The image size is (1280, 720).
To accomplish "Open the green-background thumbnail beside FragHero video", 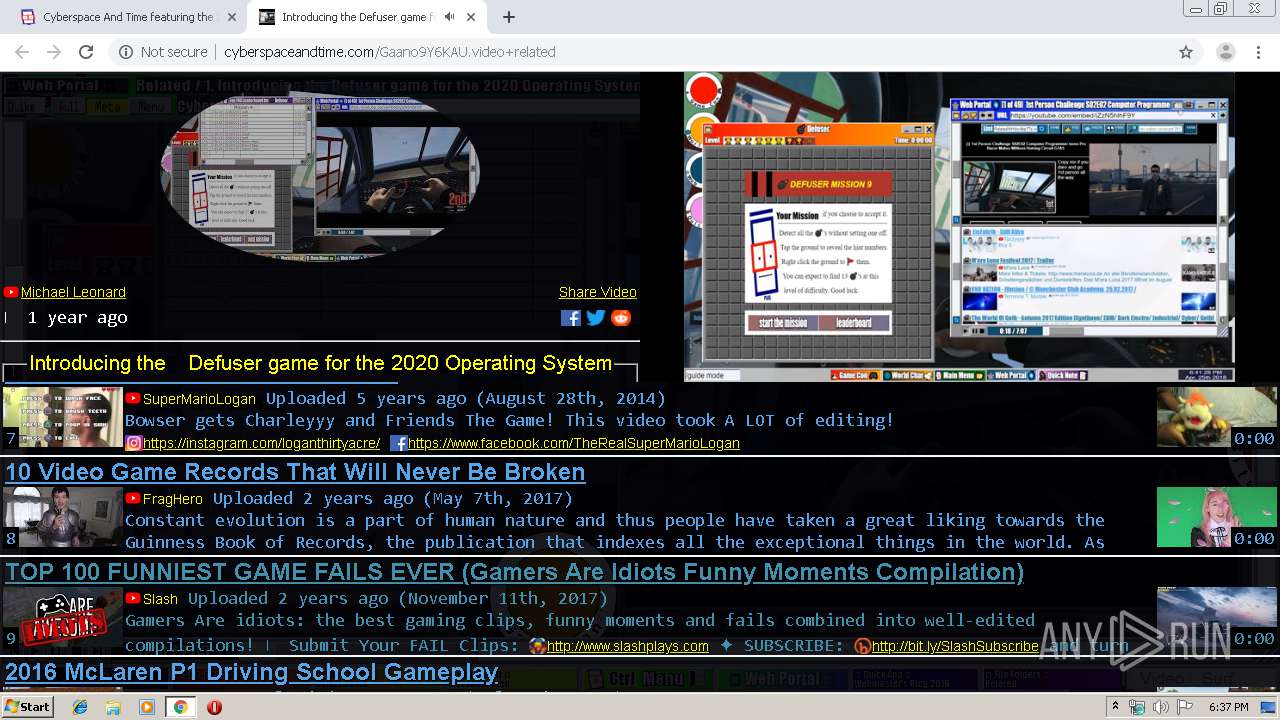I will (x=1216, y=517).
